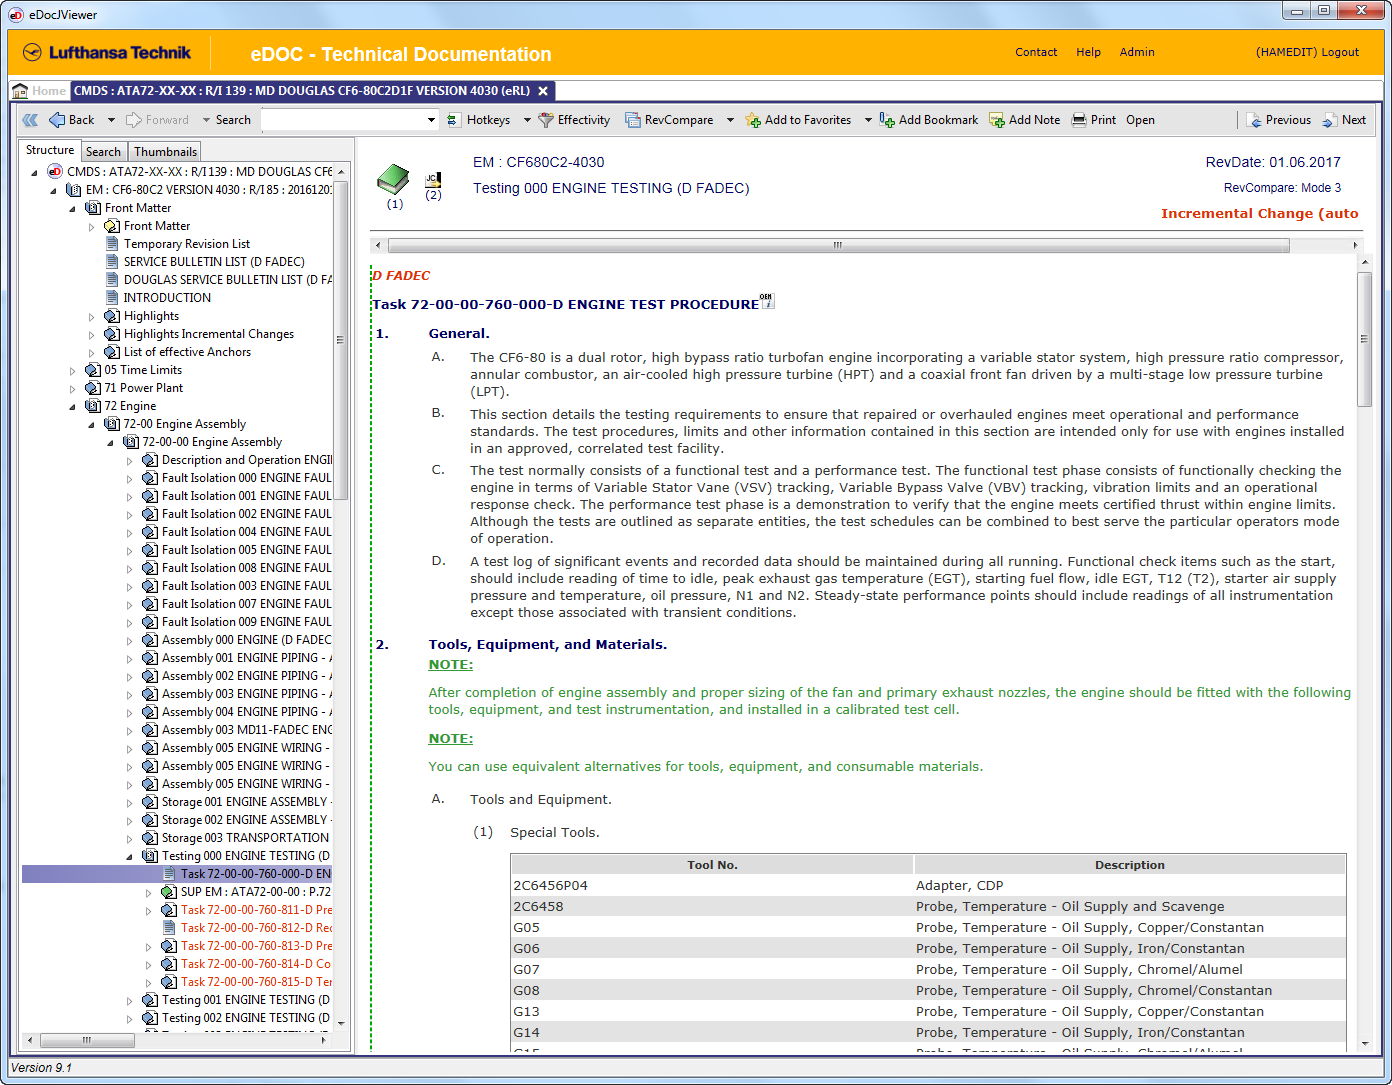Click the Add Bookmark icon

tap(887, 120)
